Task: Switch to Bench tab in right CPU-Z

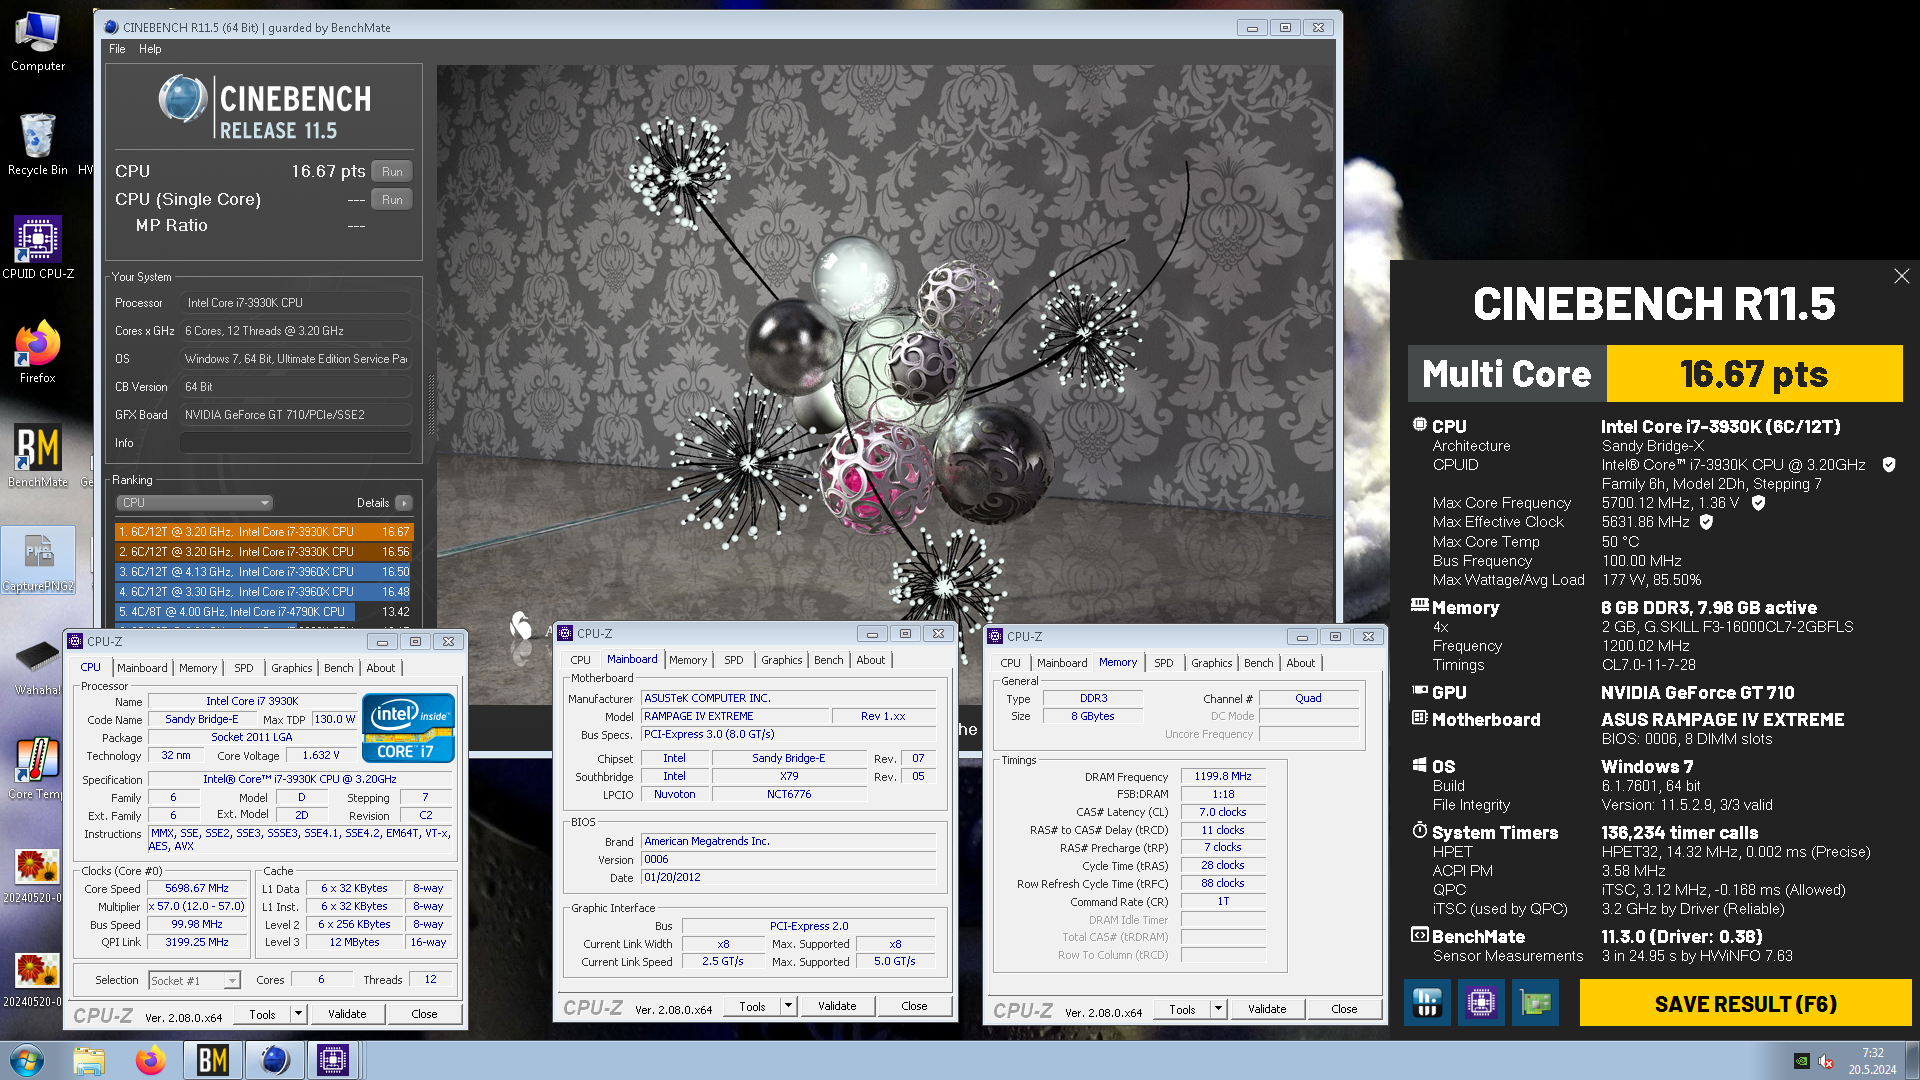Action: [x=1259, y=663]
